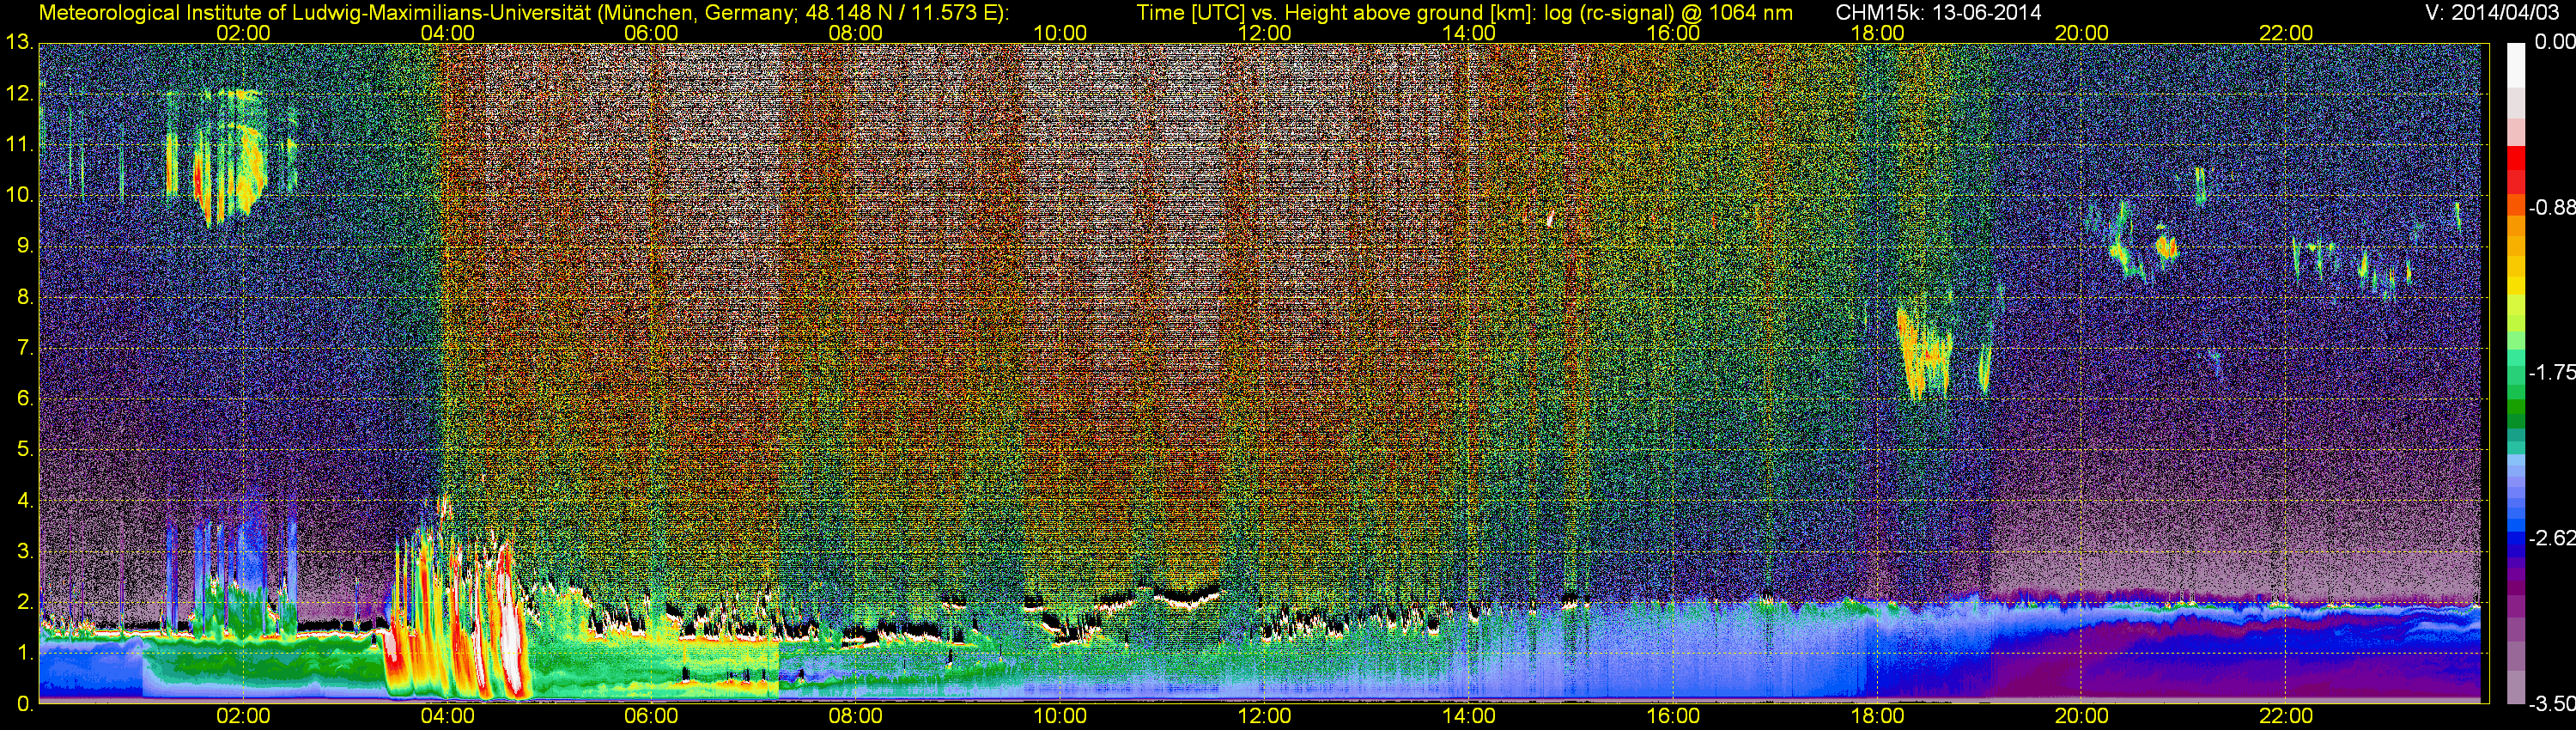This screenshot has height=730, width=2576.
Task: Click the 13 km label on the height axis
Action: pos(18,43)
